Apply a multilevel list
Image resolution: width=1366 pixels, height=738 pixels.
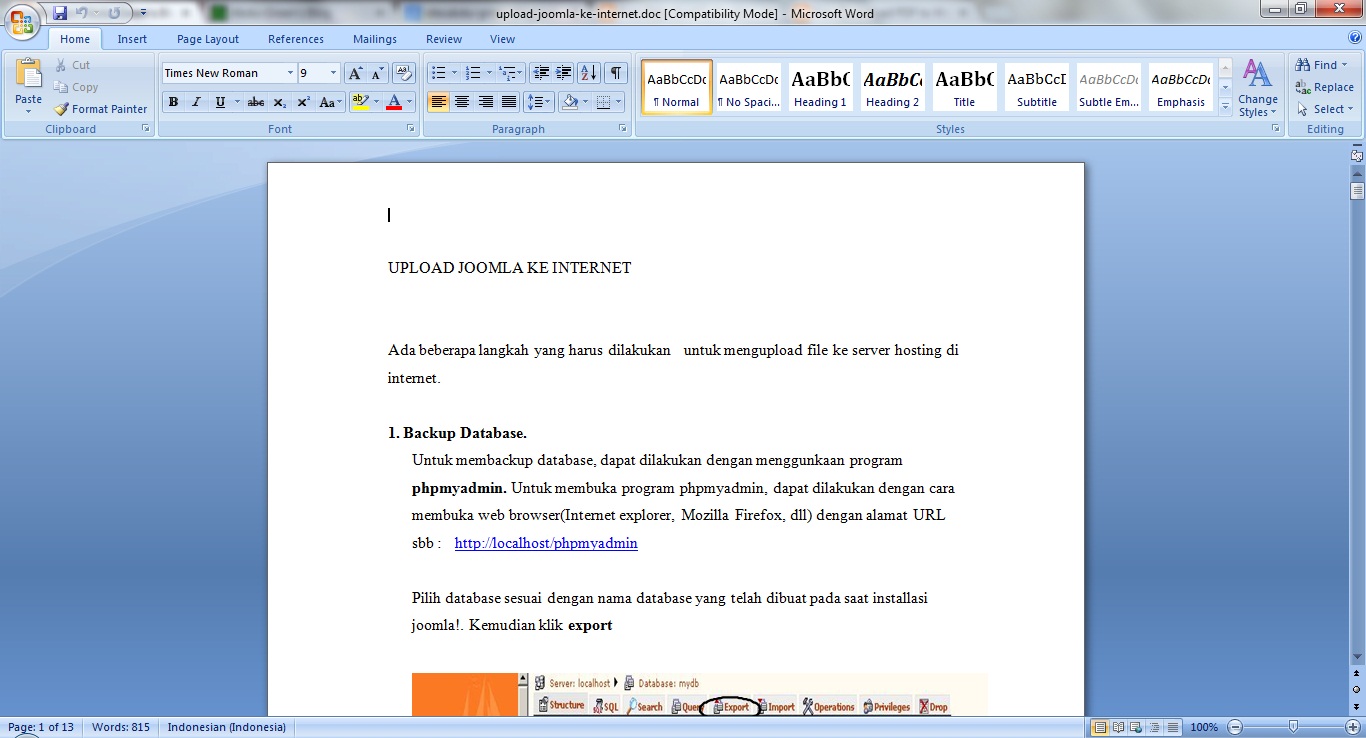coord(507,73)
